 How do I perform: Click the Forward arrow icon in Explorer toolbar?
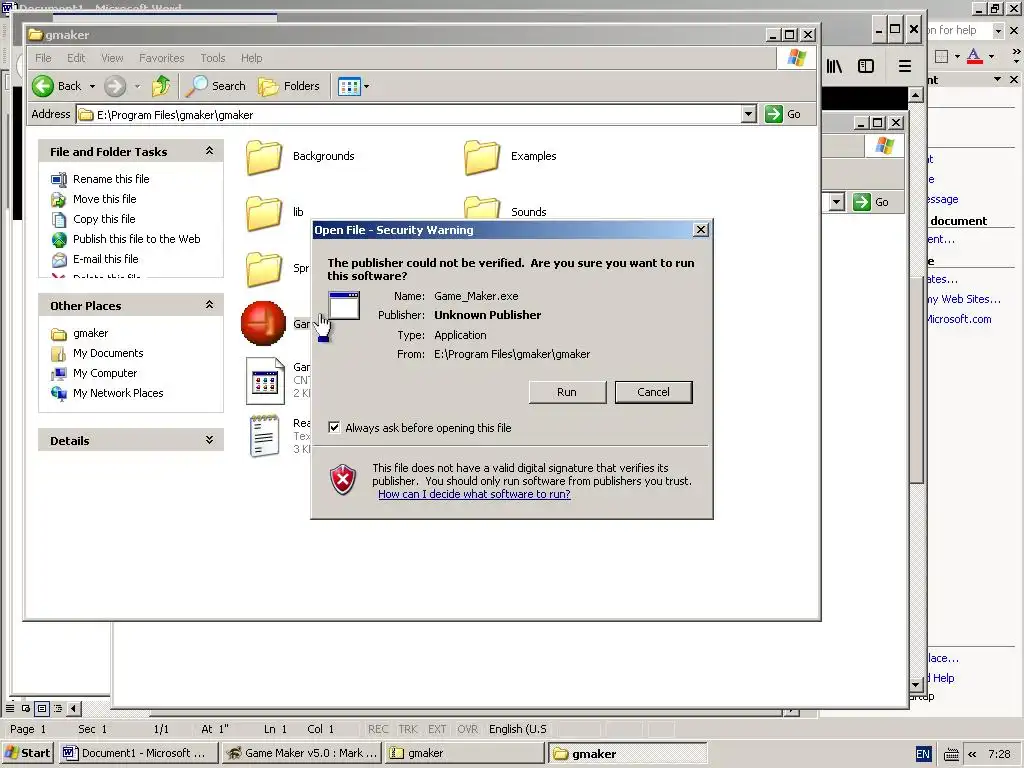[x=115, y=86]
